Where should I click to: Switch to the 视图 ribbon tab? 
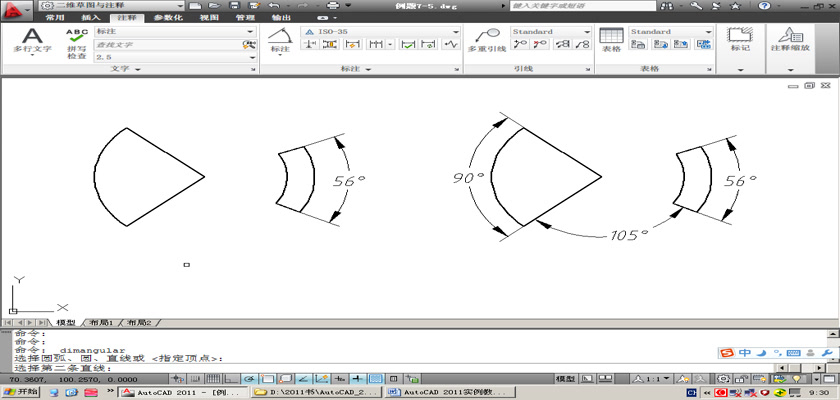pyautogui.click(x=209, y=18)
